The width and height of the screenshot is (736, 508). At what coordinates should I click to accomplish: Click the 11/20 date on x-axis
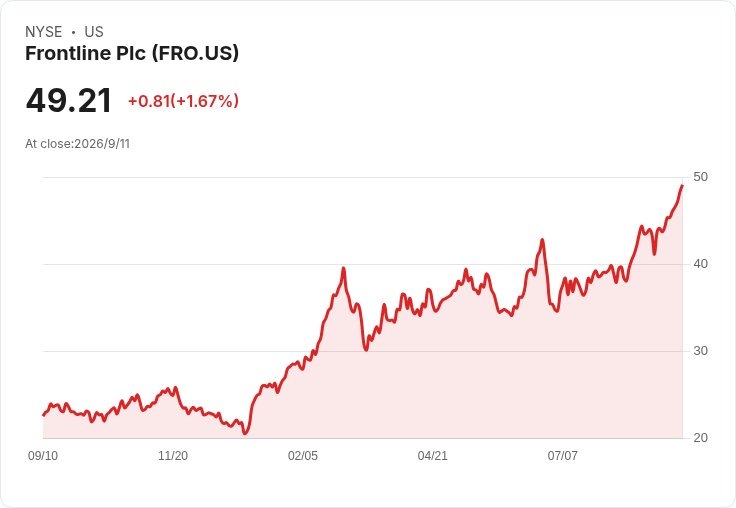[173, 455]
